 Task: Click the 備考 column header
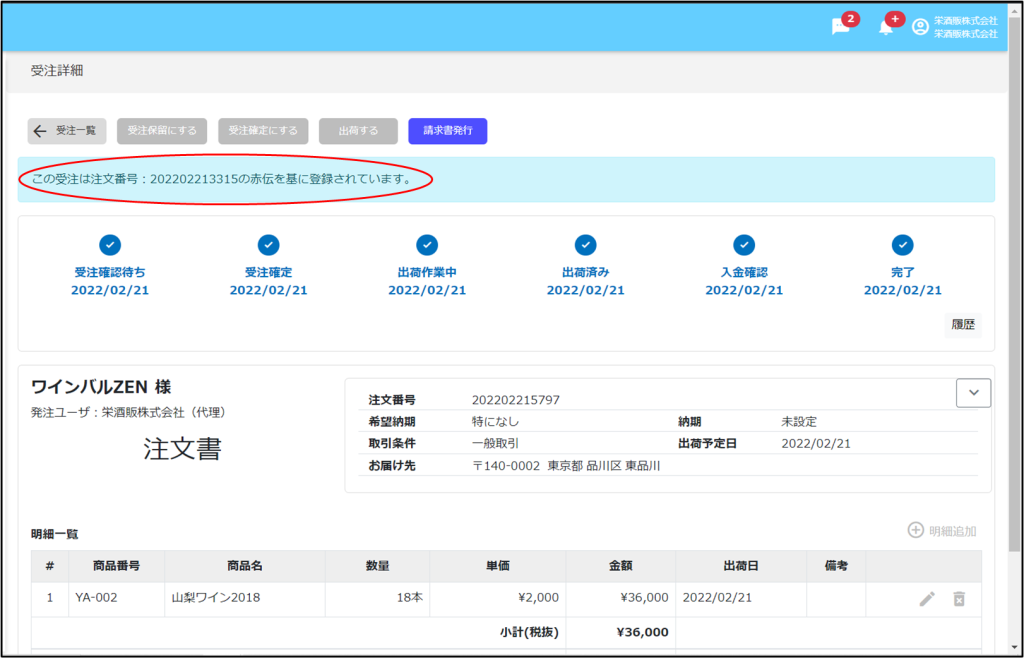(836, 566)
